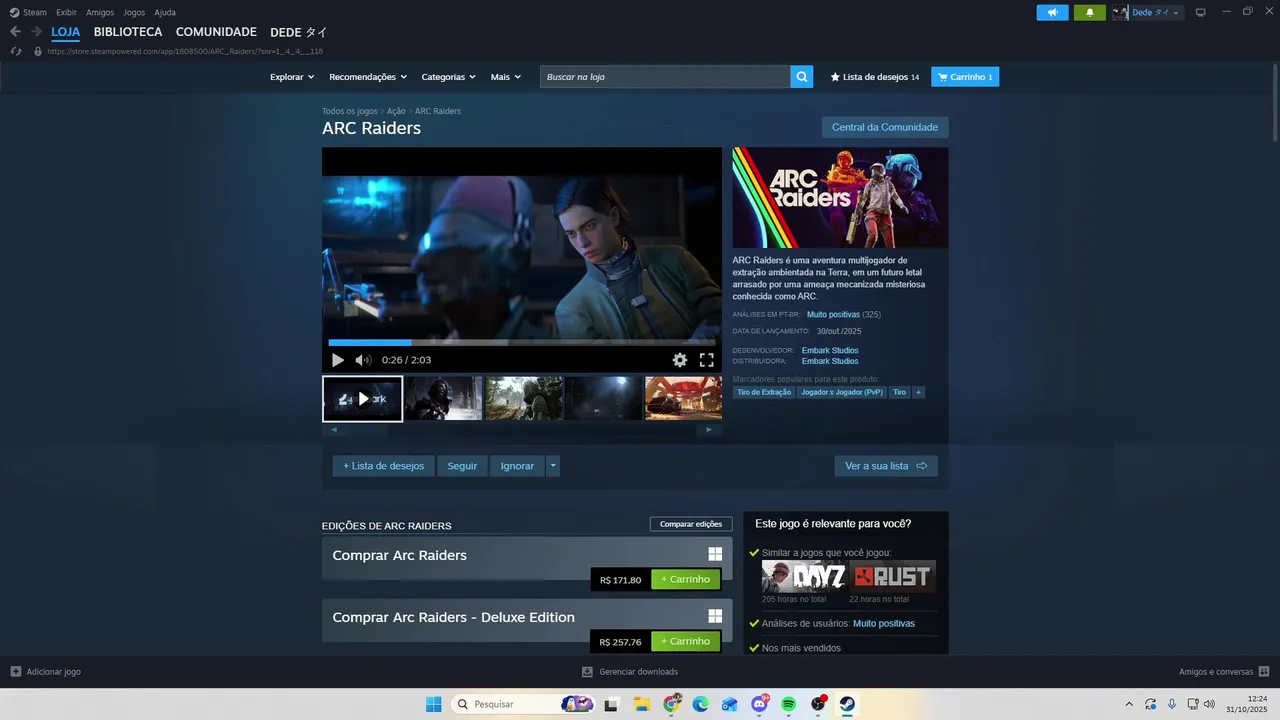1280x720 pixels.
Task: Switch to the LOJA tab
Action: 66,32
